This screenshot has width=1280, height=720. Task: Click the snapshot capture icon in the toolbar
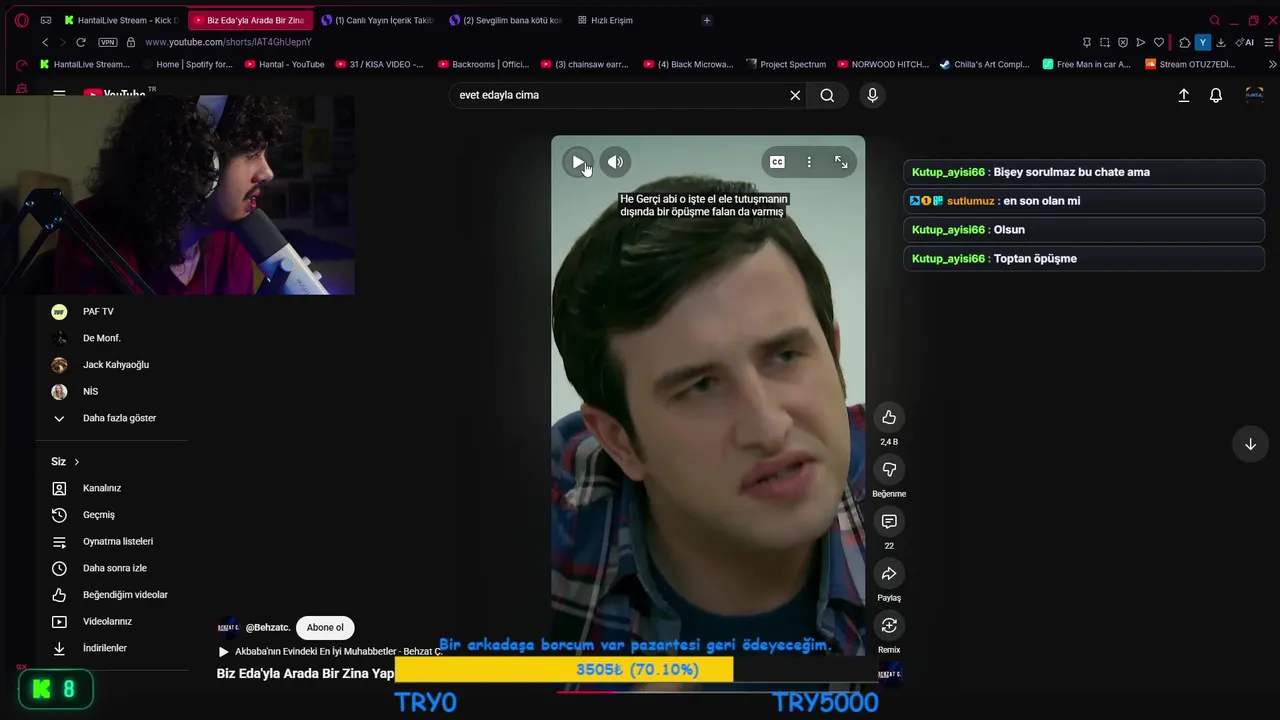tap(1105, 42)
